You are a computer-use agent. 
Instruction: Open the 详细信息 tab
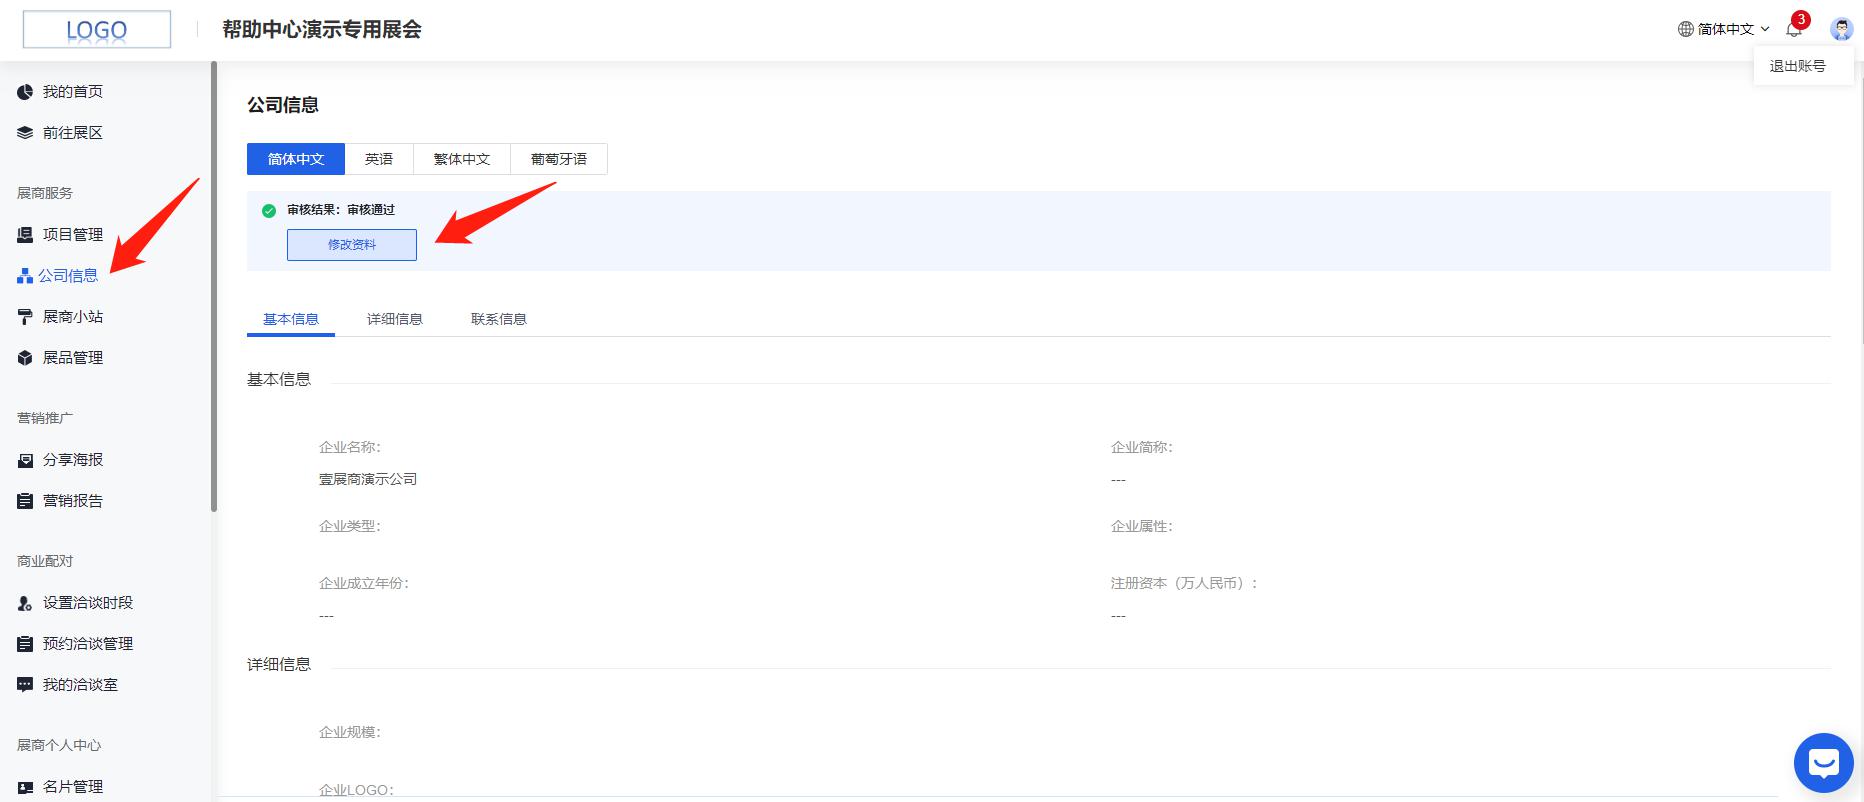395,319
